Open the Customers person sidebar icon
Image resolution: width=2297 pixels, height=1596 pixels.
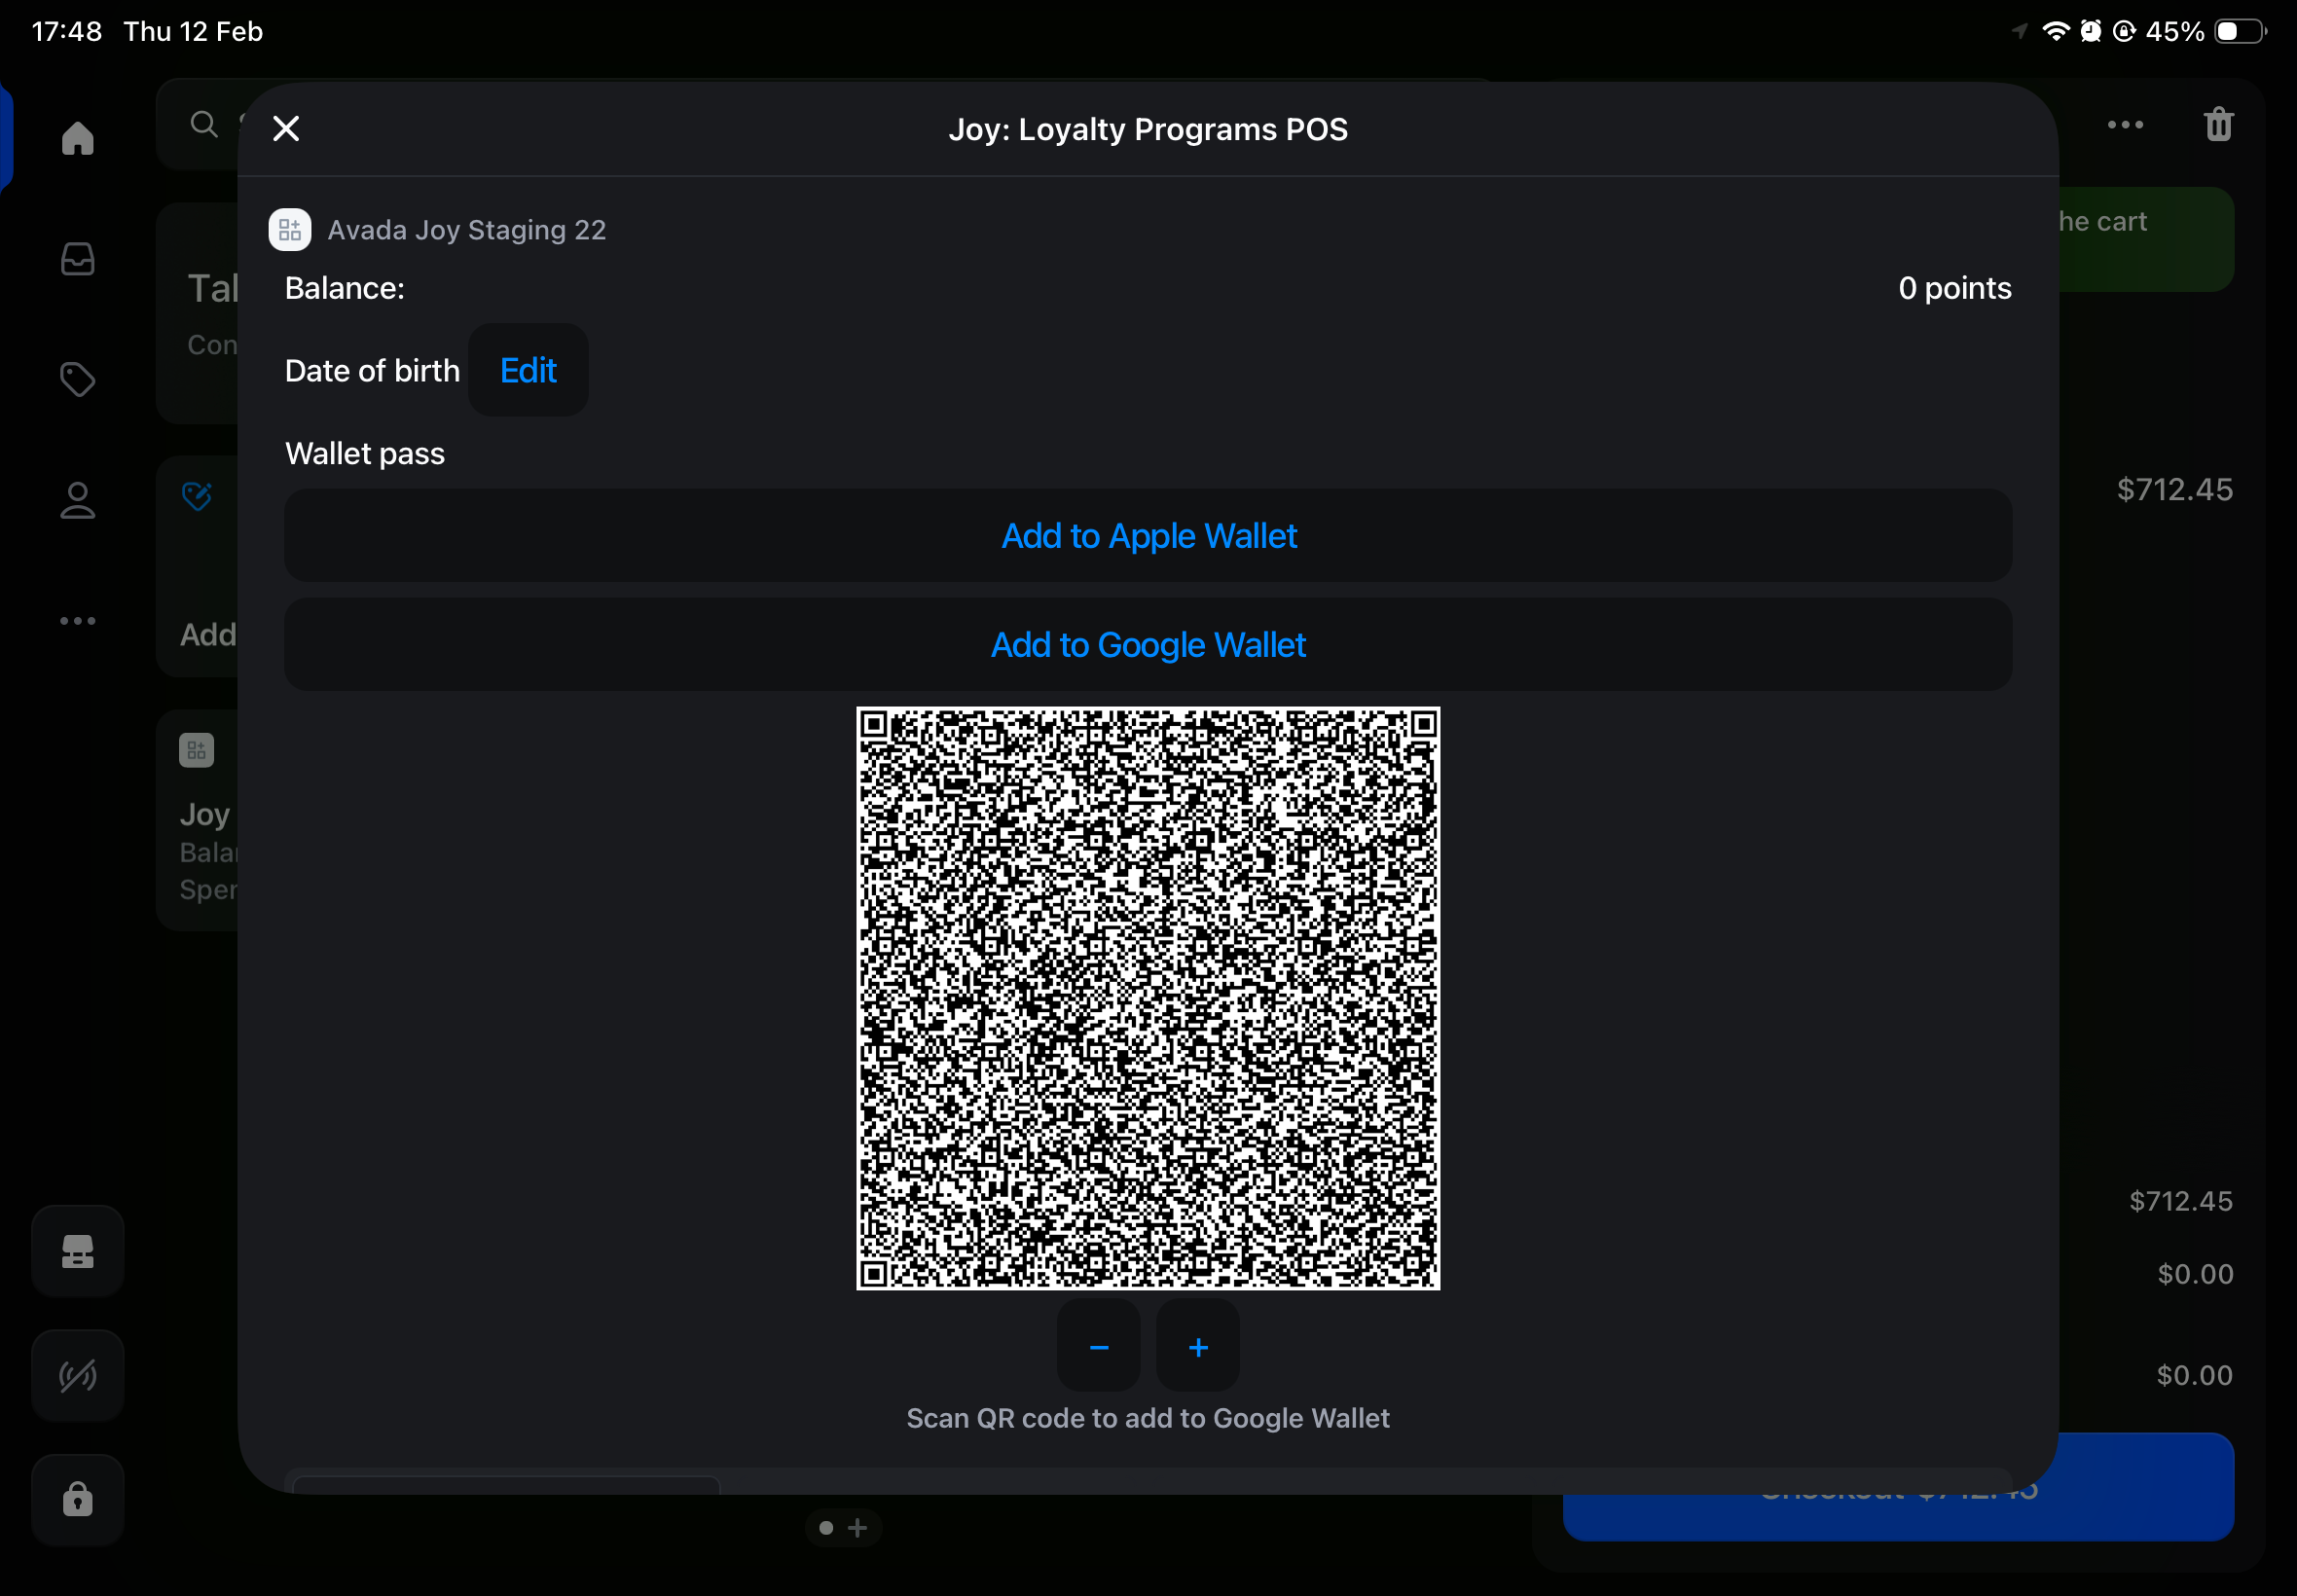(78, 500)
